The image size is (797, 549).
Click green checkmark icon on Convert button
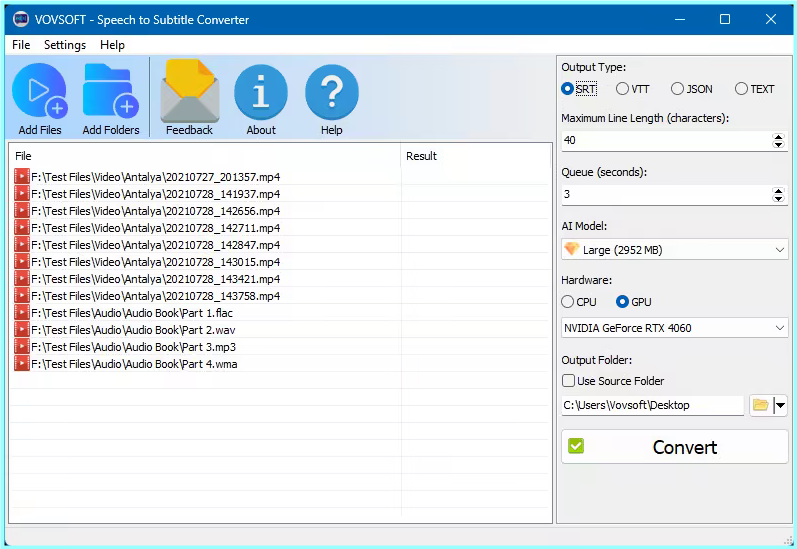[x=576, y=446]
